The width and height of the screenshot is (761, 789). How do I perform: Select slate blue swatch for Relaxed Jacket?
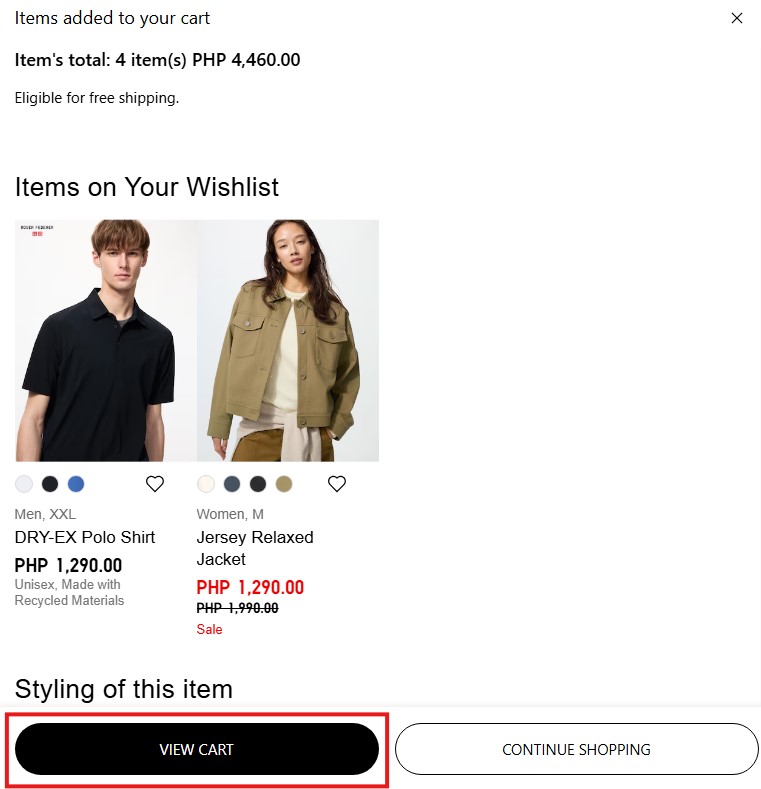click(232, 484)
